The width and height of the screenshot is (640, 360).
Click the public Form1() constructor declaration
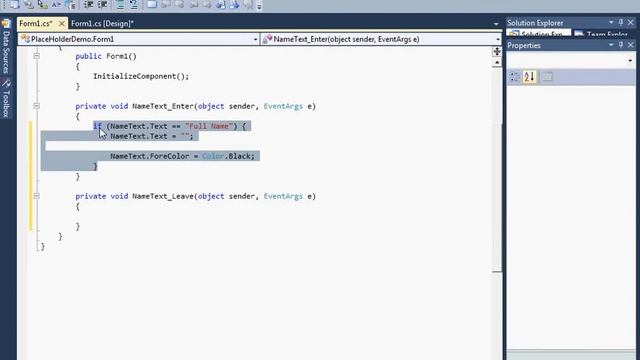coord(106,56)
